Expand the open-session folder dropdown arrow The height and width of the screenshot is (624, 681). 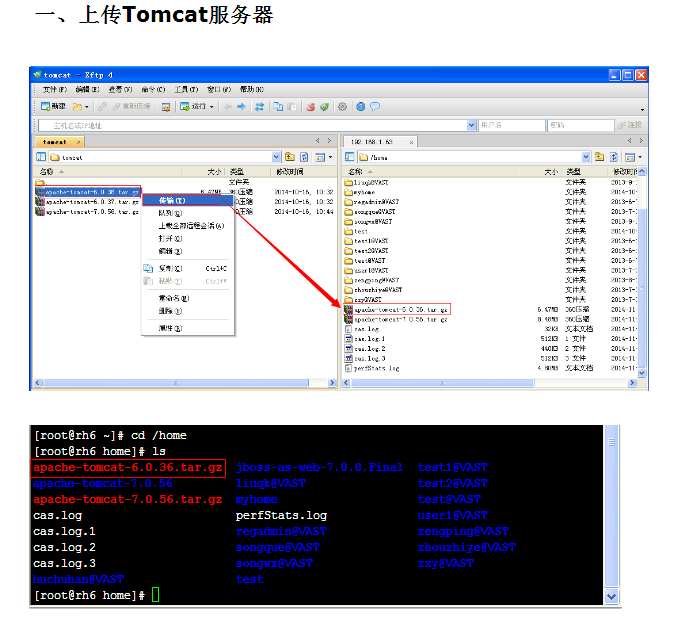pyautogui.click(x=87, y=107)
